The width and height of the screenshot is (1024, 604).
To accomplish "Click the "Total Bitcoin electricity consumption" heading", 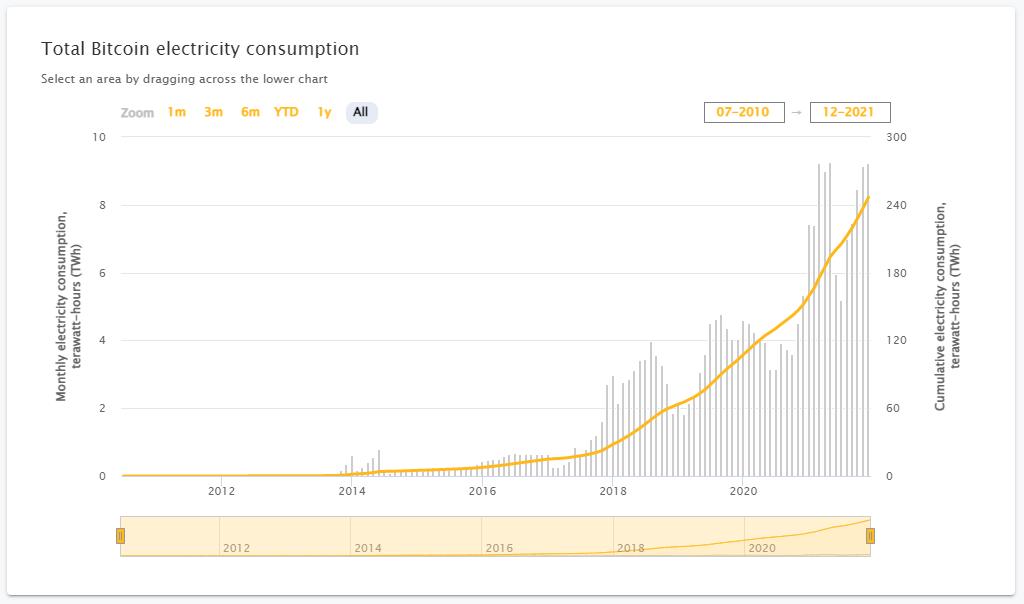I will pyautogui.click(x=200, y=48).
